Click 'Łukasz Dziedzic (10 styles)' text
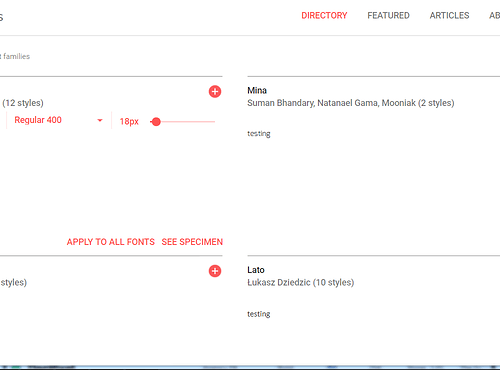Screen dimensions: 500x370 point(301,282)
